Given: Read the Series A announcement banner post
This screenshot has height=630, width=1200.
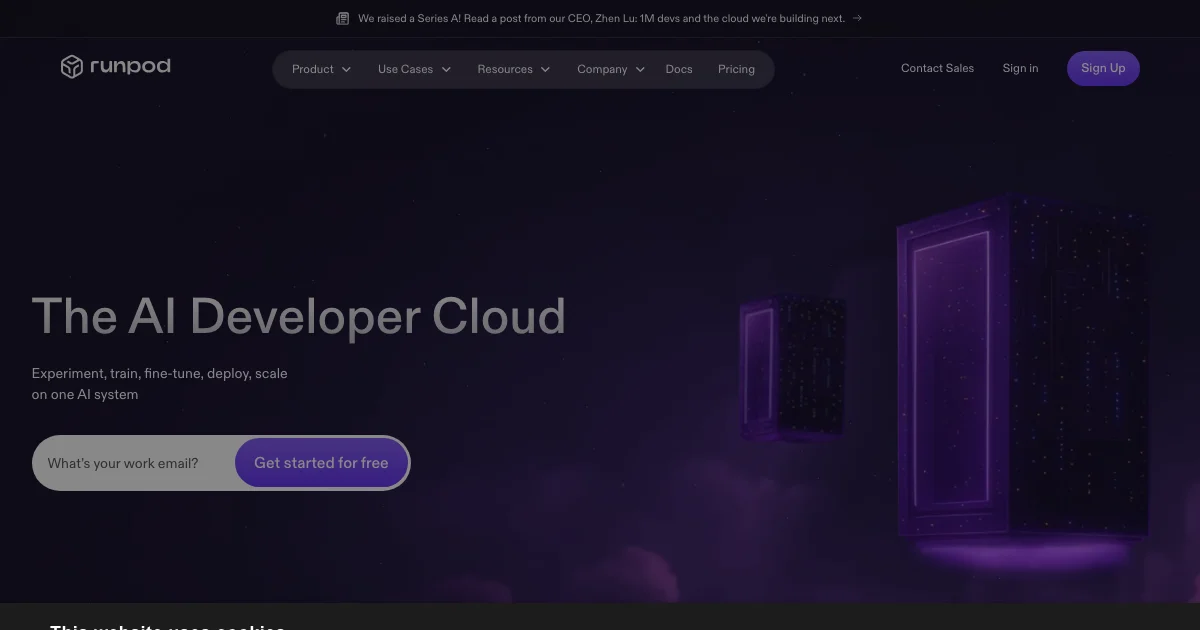Looking at the screenshot, I should [x=601, y=18].
